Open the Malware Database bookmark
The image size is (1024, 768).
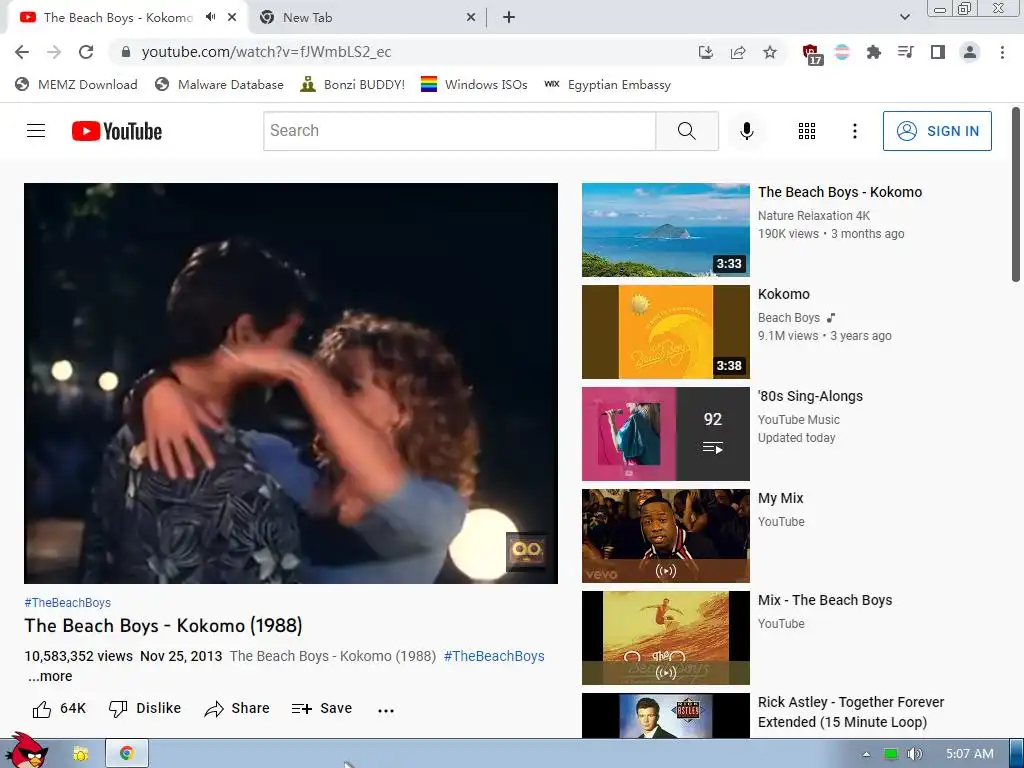pyautogui.click(x=219, y=85)
